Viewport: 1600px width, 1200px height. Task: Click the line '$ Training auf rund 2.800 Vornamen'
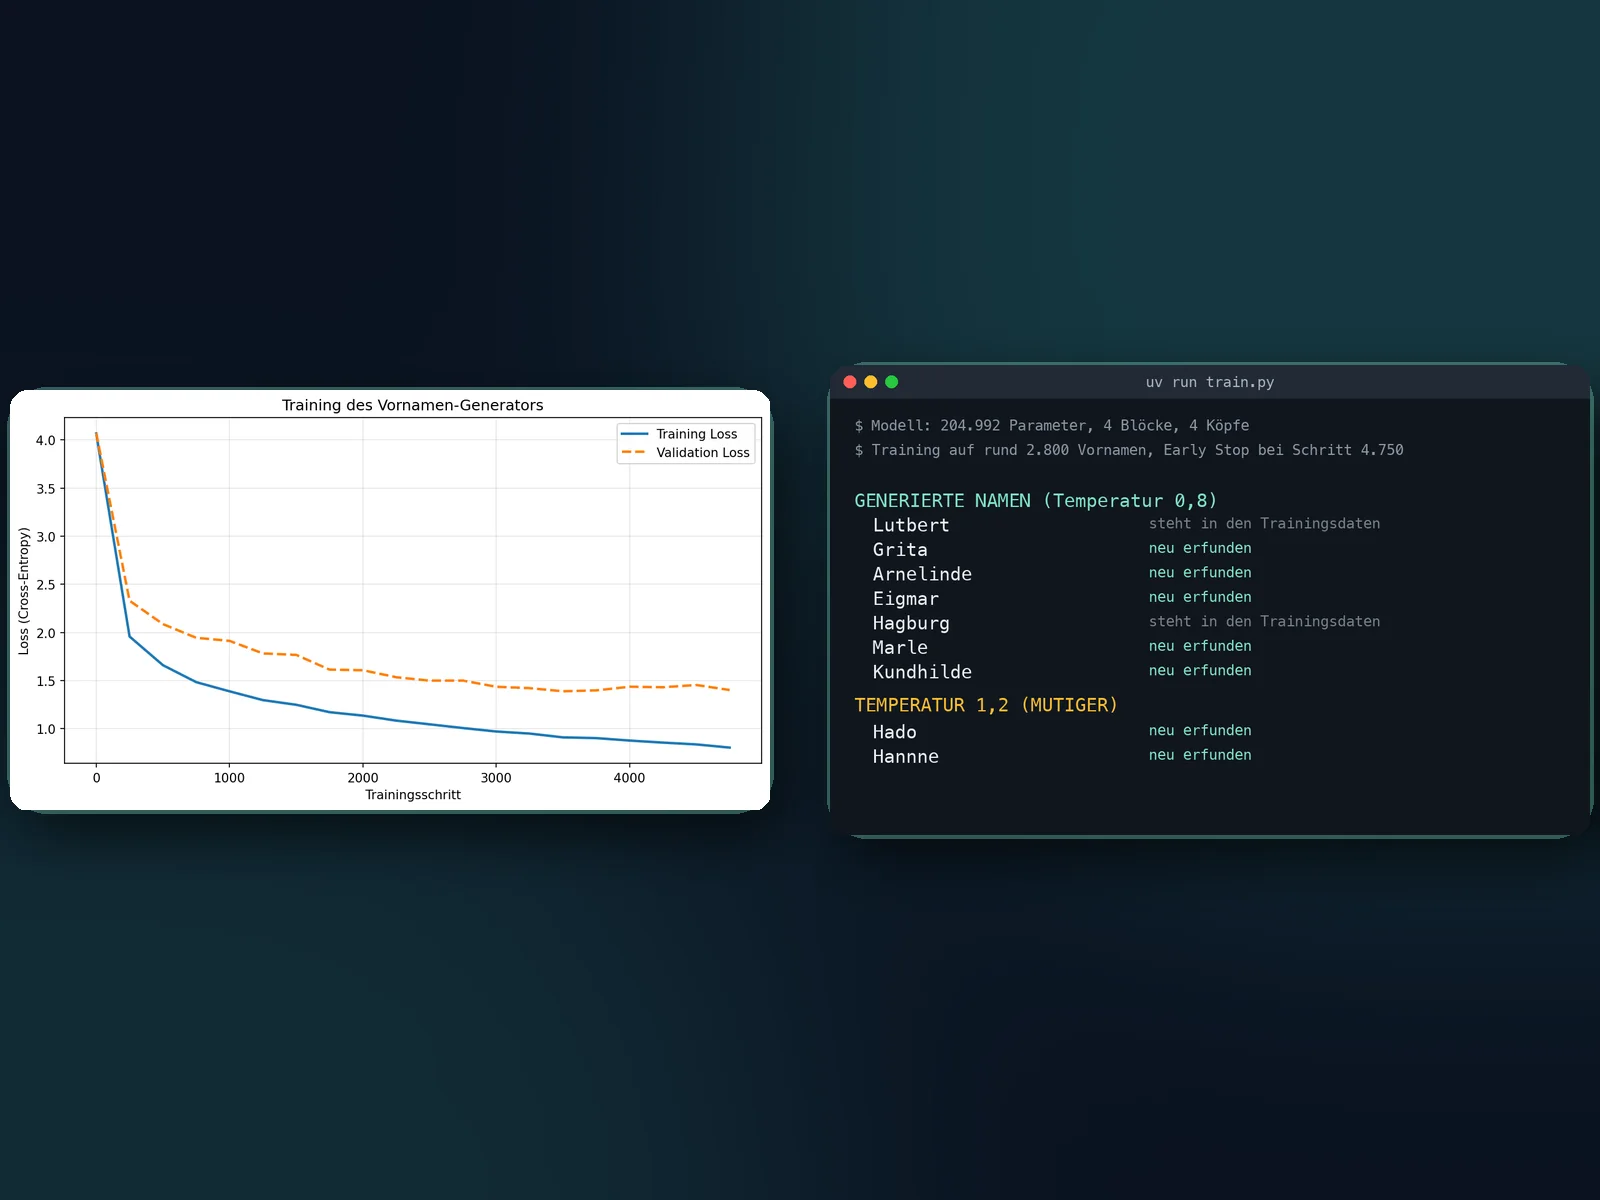coord(1129,450)
